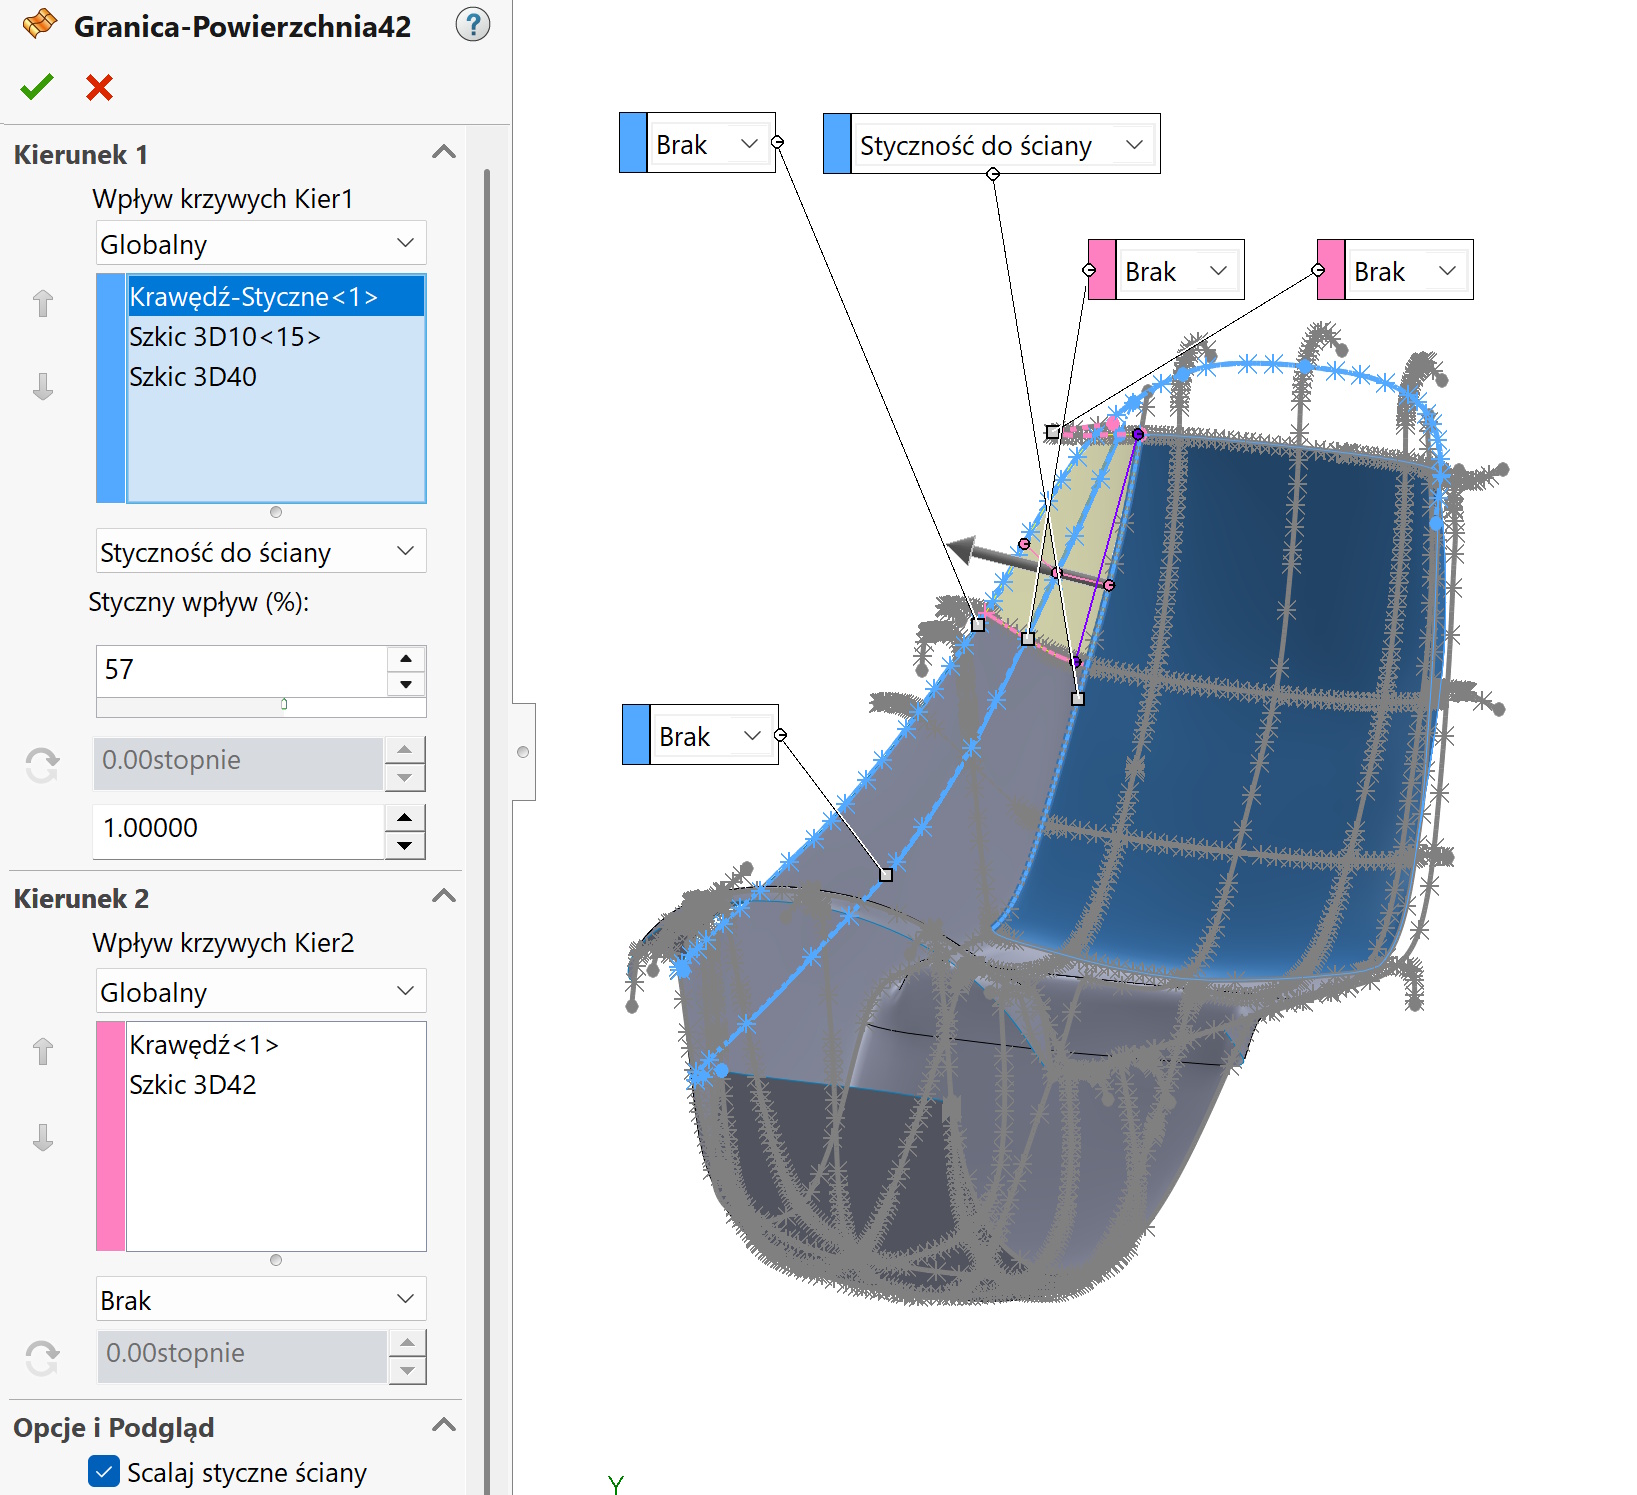1637x1495 pixels.
Task: Select Szkic 3D10<15> in curve list
Action: (225, 337)
